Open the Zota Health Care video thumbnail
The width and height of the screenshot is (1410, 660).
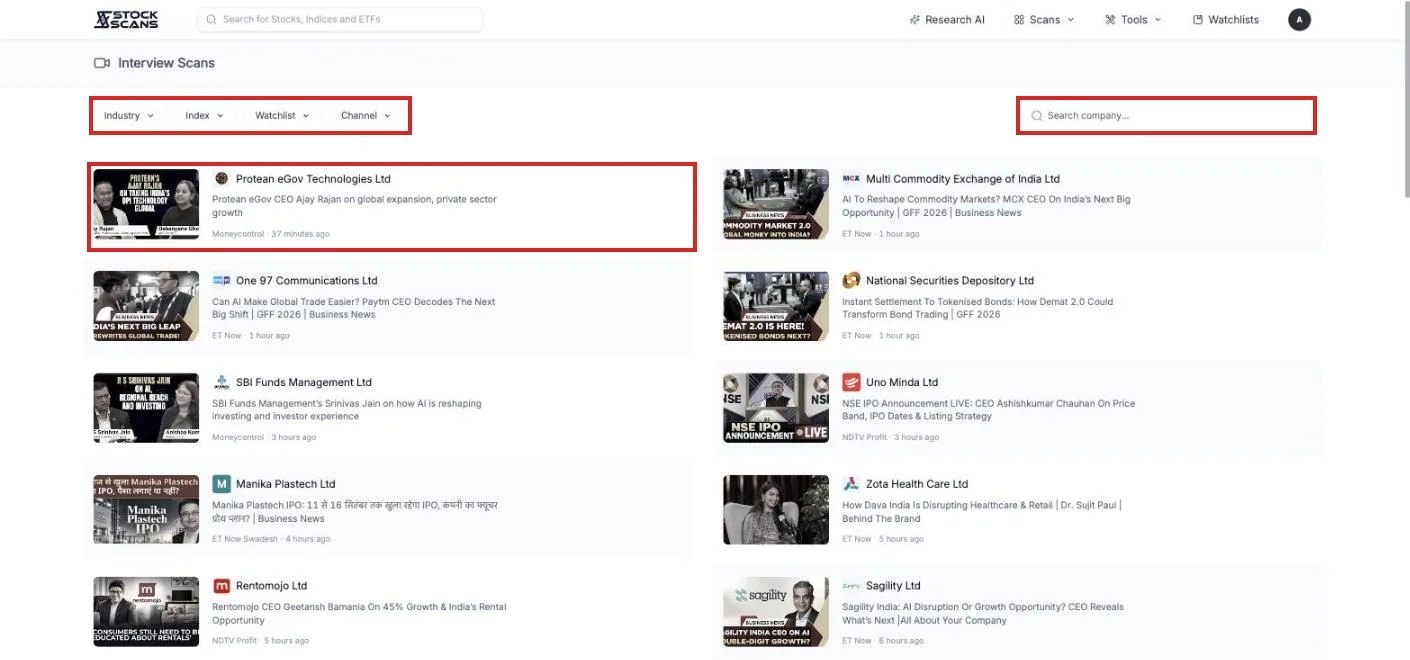pos(776,510)
